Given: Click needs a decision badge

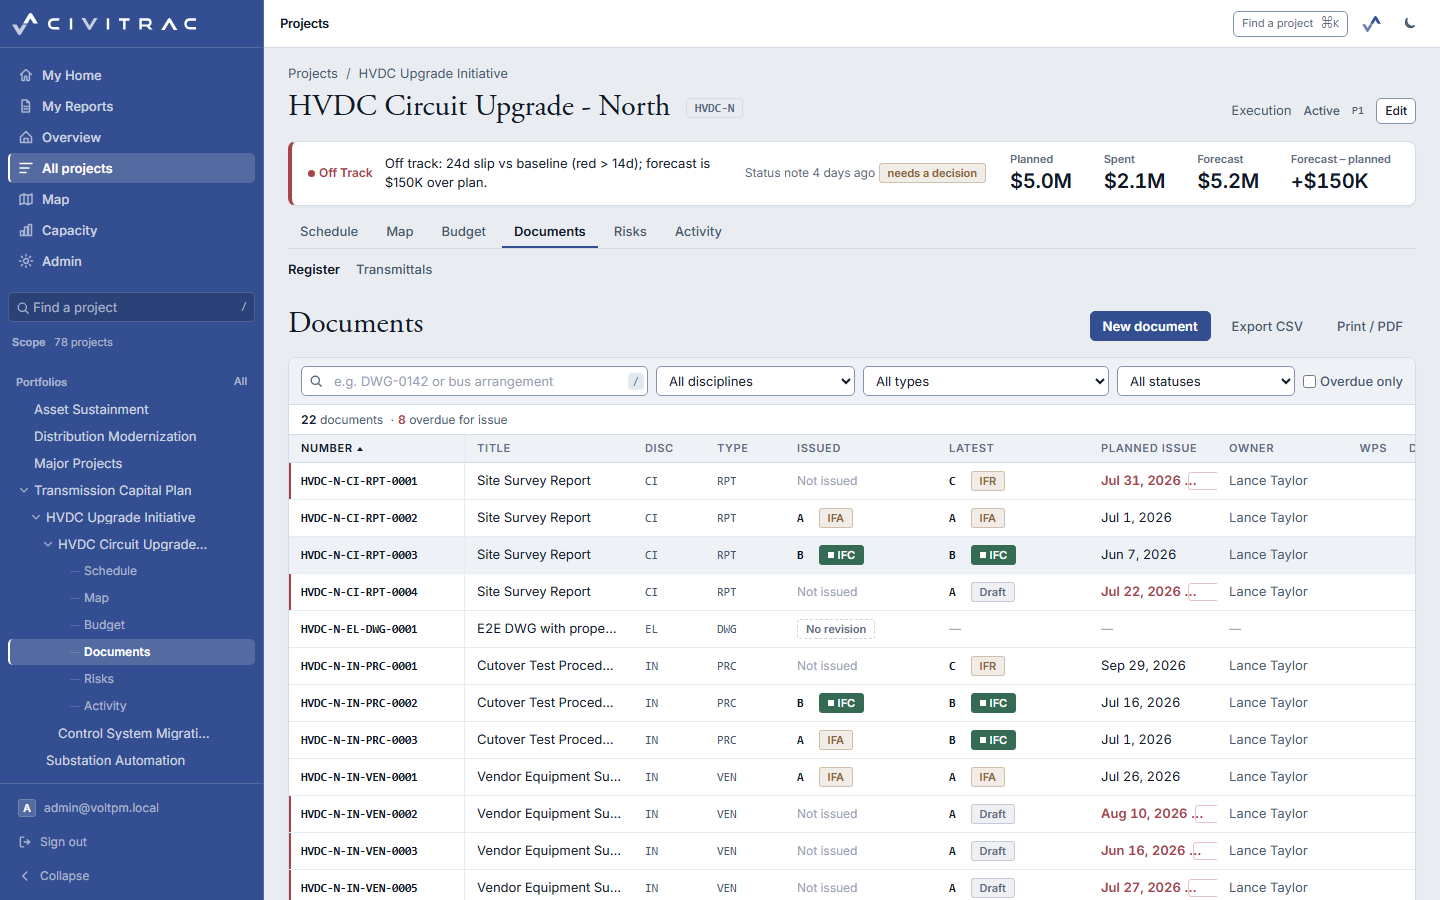Looking at the screenshot, I should (x=932, y=173).
